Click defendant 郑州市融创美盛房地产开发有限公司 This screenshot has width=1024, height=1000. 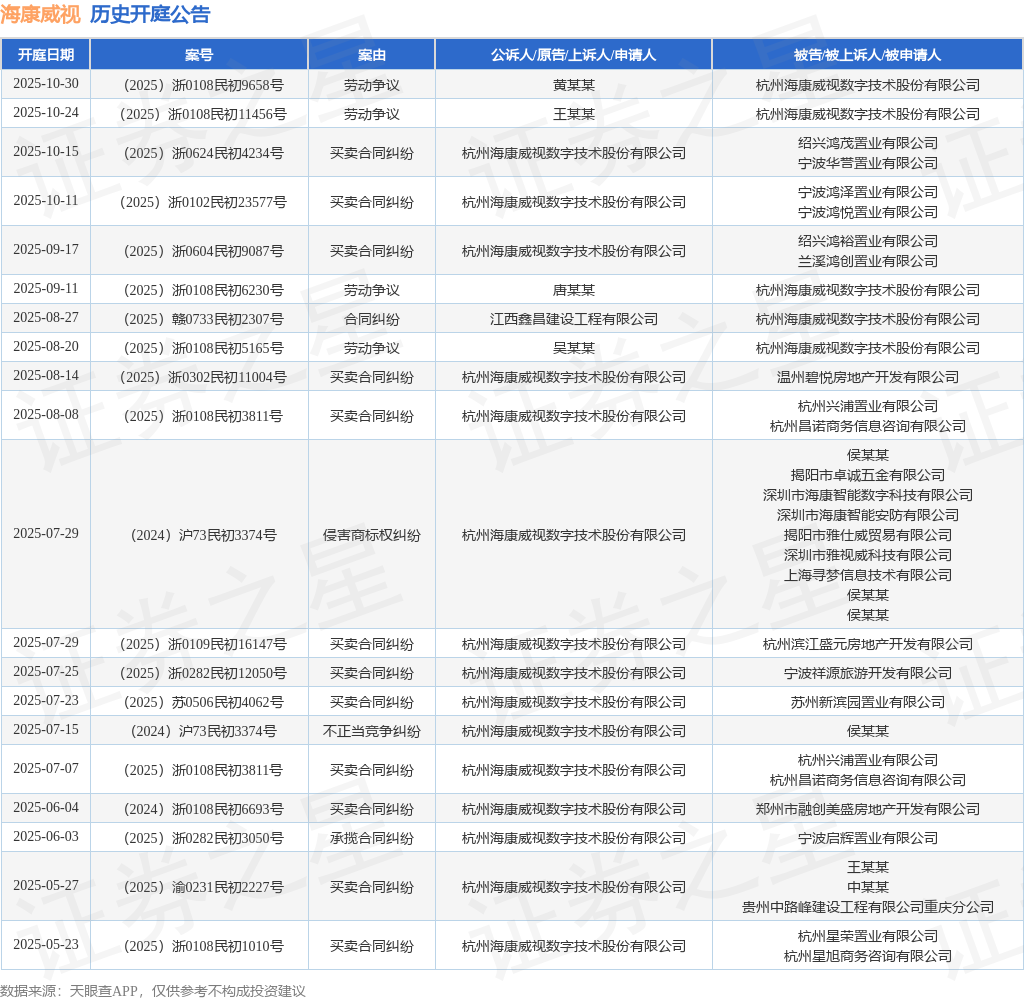(x=867, y=809)
